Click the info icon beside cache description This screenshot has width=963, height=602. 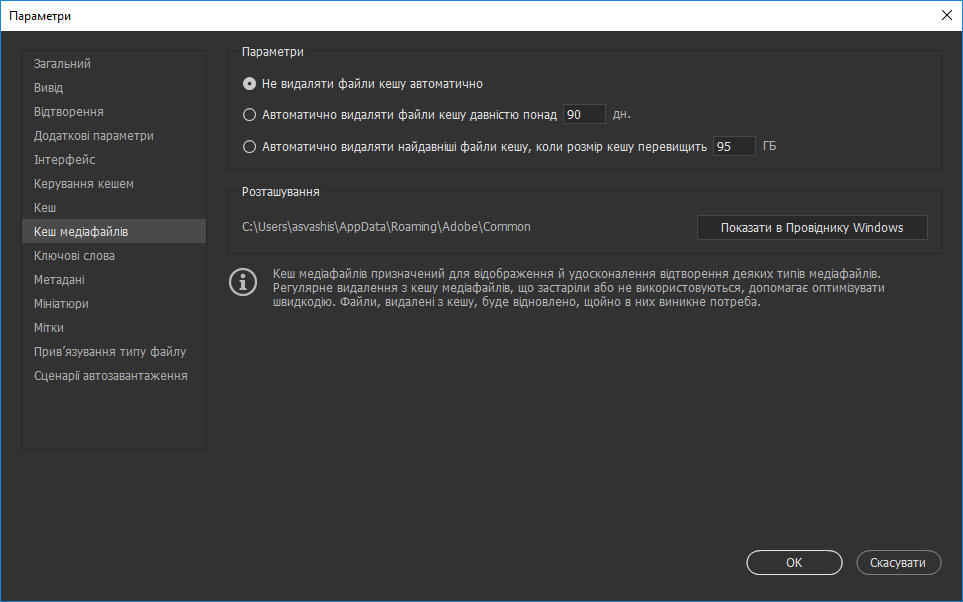(x=243, y=283)
